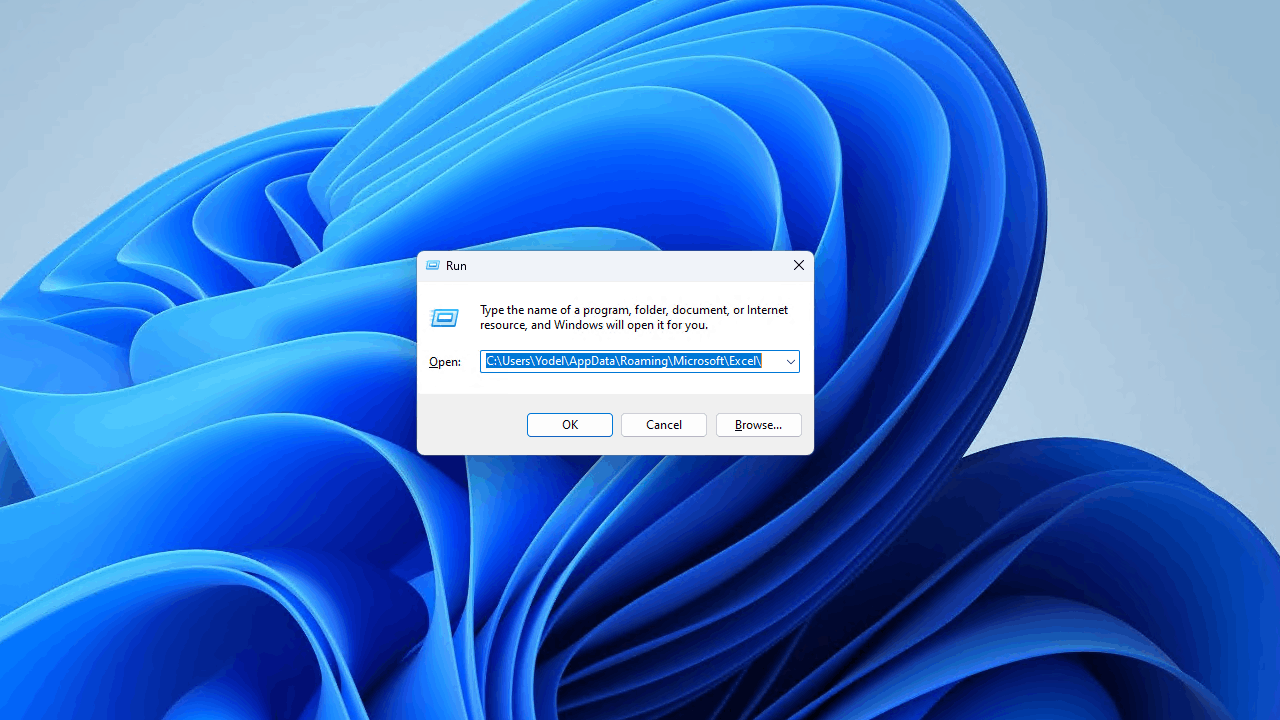
Task: Cancel the Run dialog
Action: (664, 425)
